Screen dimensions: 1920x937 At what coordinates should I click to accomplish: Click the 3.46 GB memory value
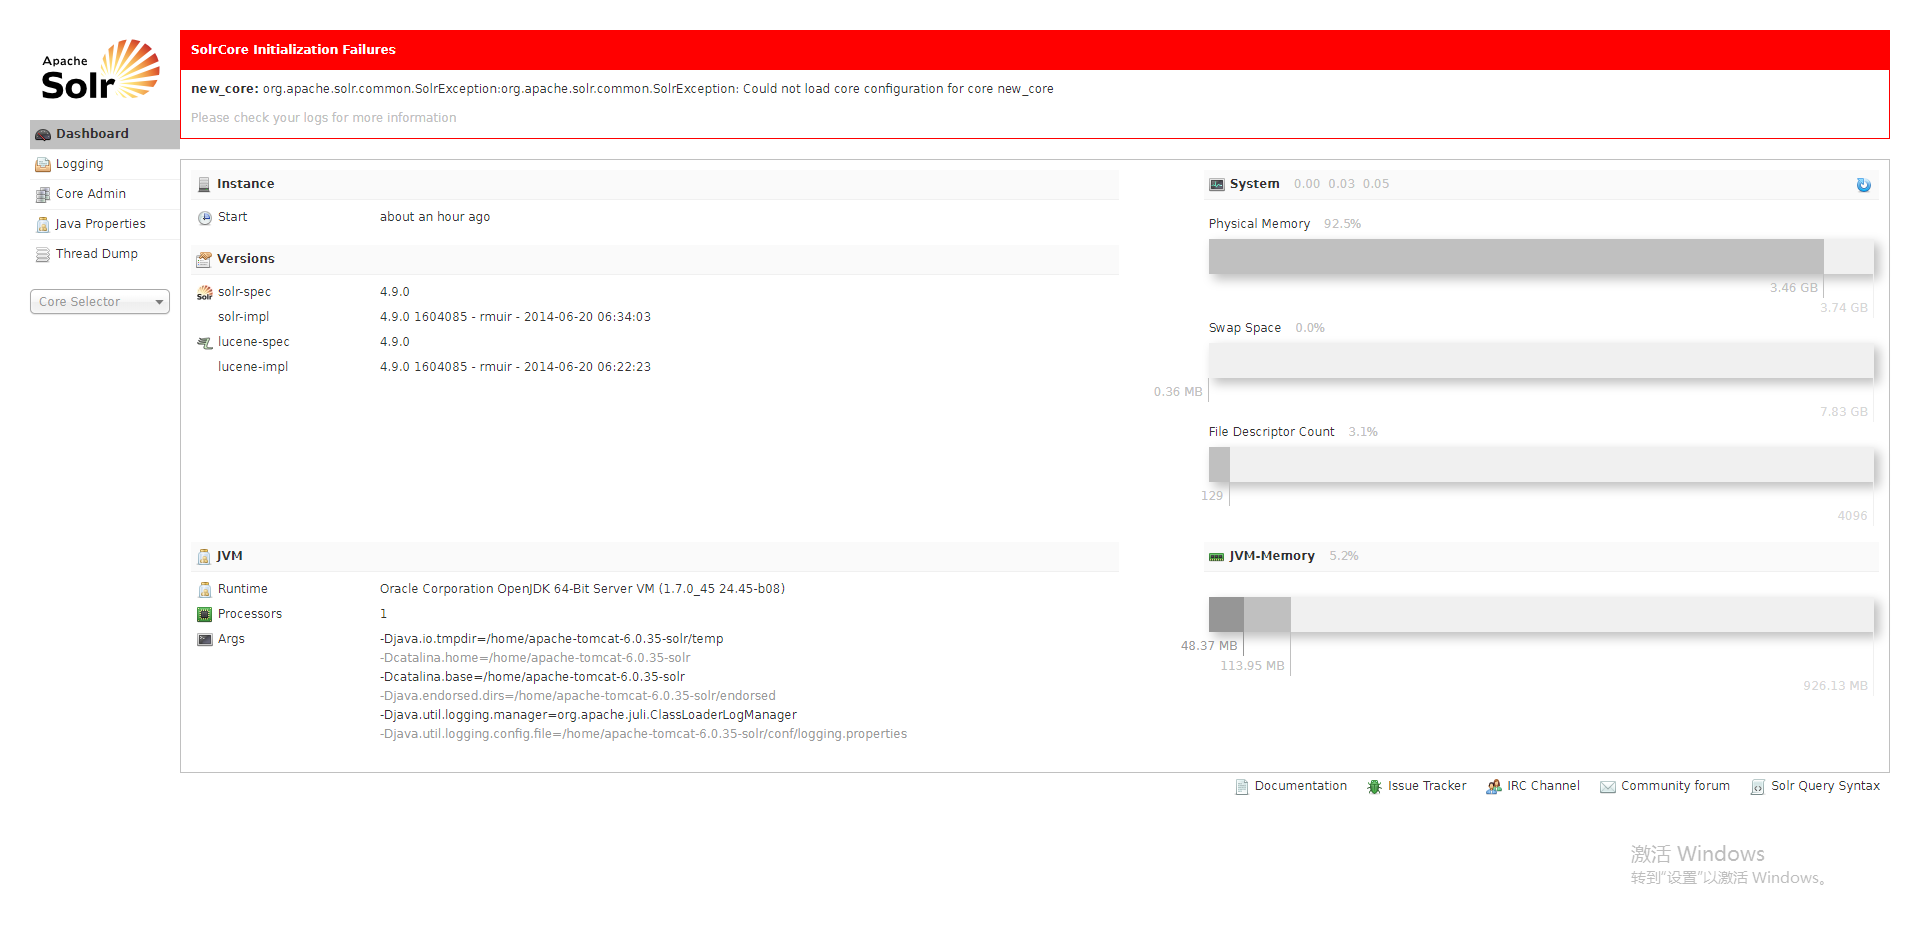[1793, 288]
